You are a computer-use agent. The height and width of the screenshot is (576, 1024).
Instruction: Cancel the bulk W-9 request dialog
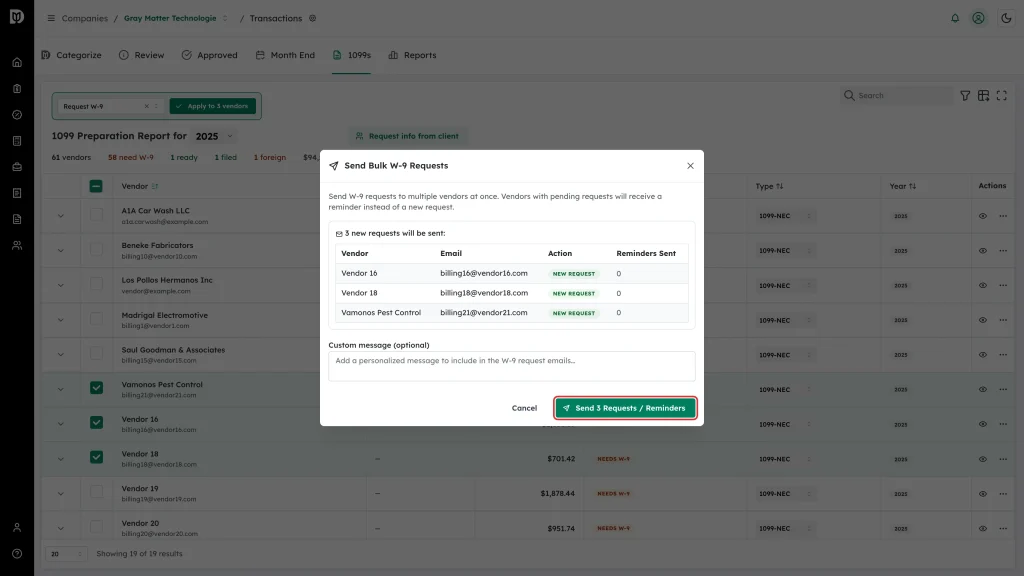pyautogui.click(x=524, y=408)
